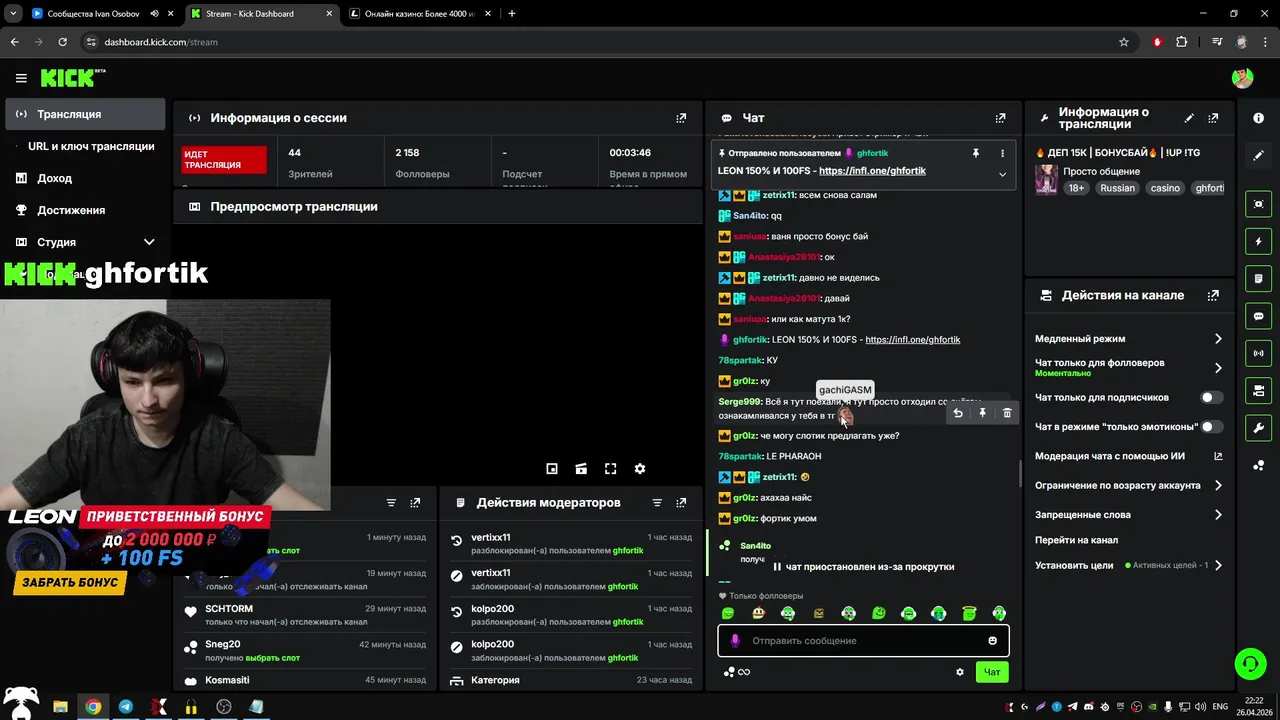Pop out the session information panel

(x=681, y=118)
